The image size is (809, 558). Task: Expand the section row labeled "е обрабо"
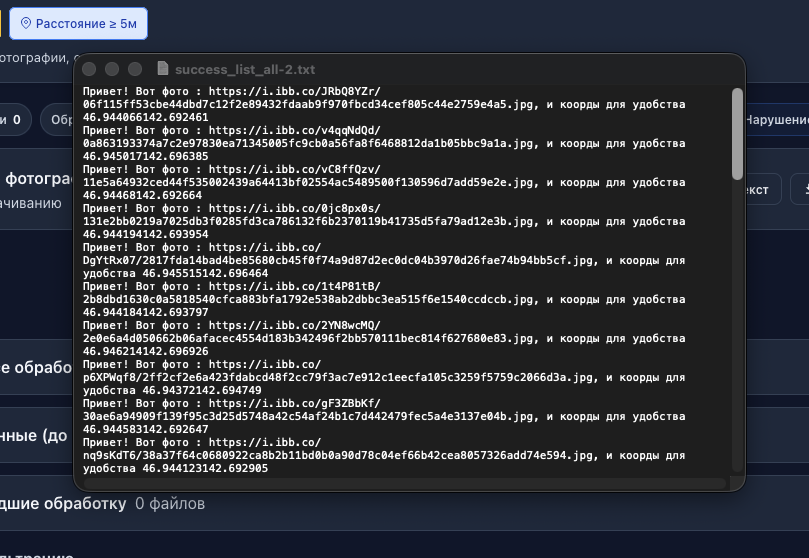(x=35, y=367)
